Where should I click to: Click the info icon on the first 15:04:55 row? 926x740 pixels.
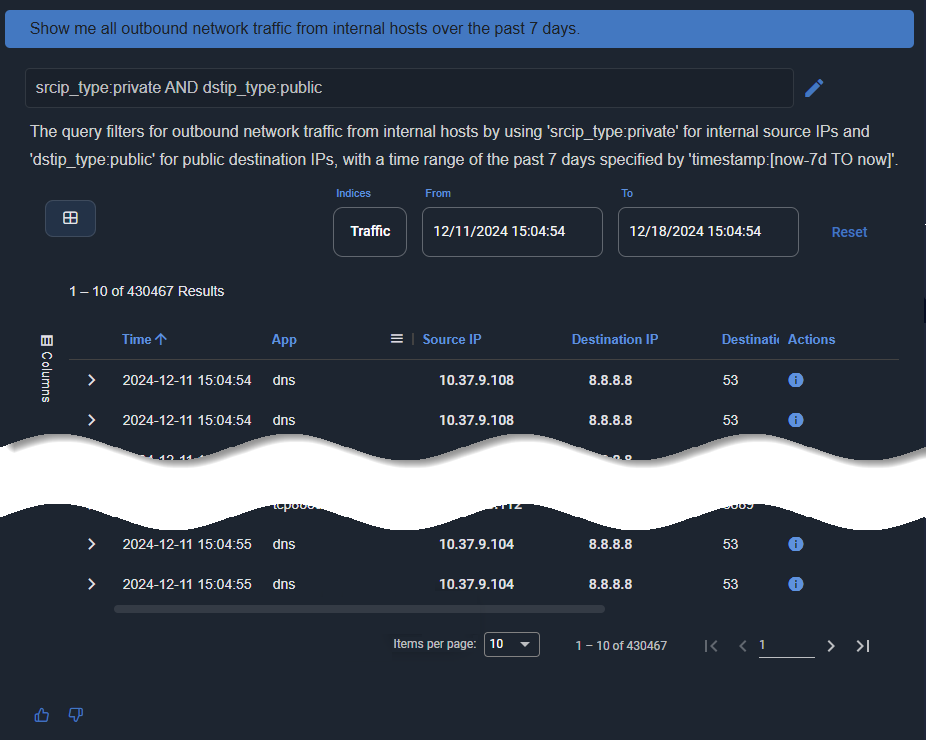(795, 544)
